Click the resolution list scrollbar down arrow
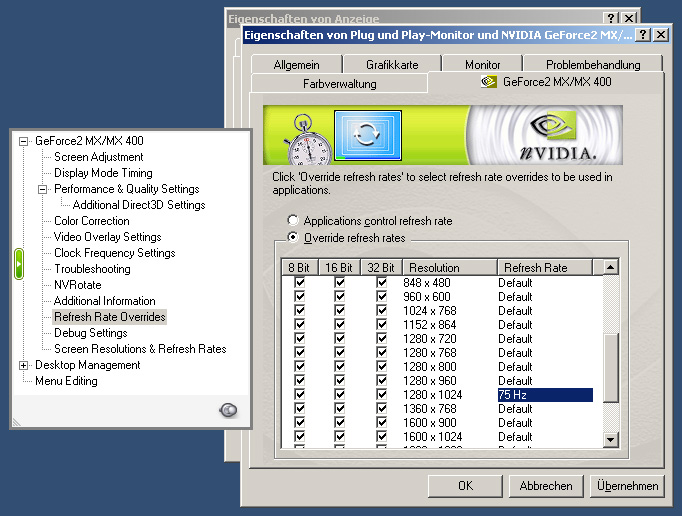682x516 pixels. tap(610, 439)
